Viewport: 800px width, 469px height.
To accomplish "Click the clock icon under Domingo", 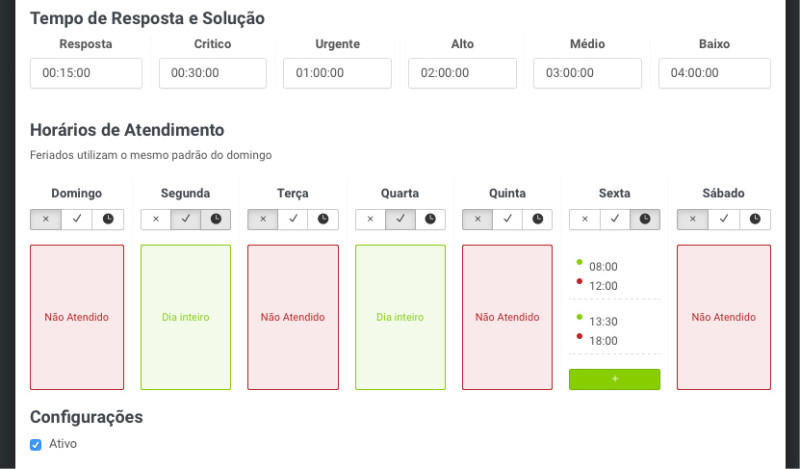I will 108,219.
